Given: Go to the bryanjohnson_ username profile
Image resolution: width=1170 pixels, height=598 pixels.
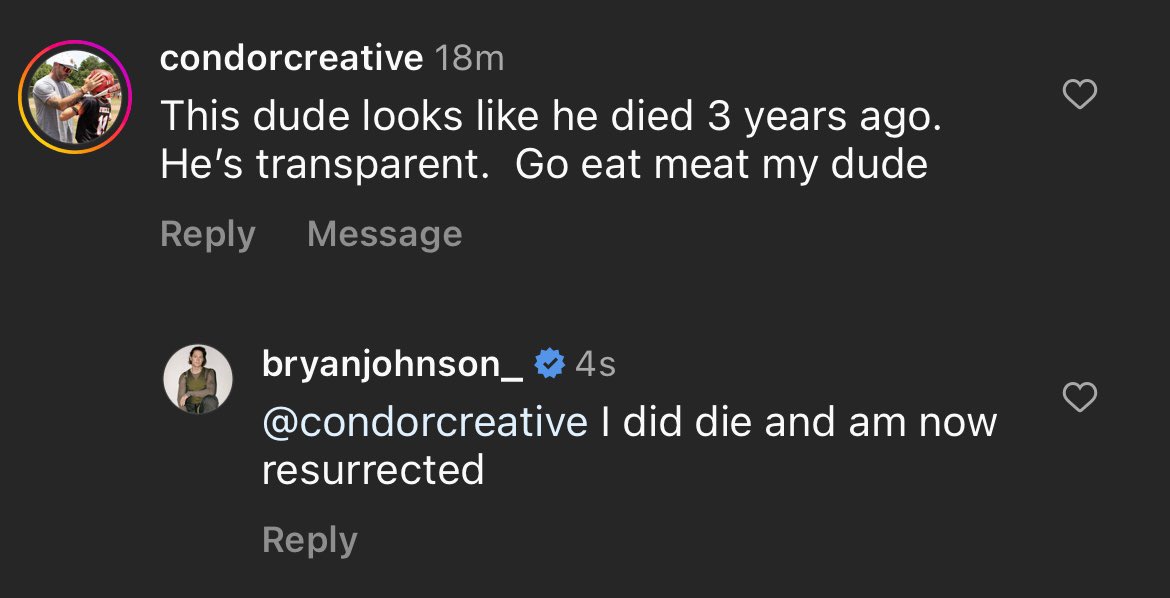Looking at the screenshot, I should click(391, 365).
